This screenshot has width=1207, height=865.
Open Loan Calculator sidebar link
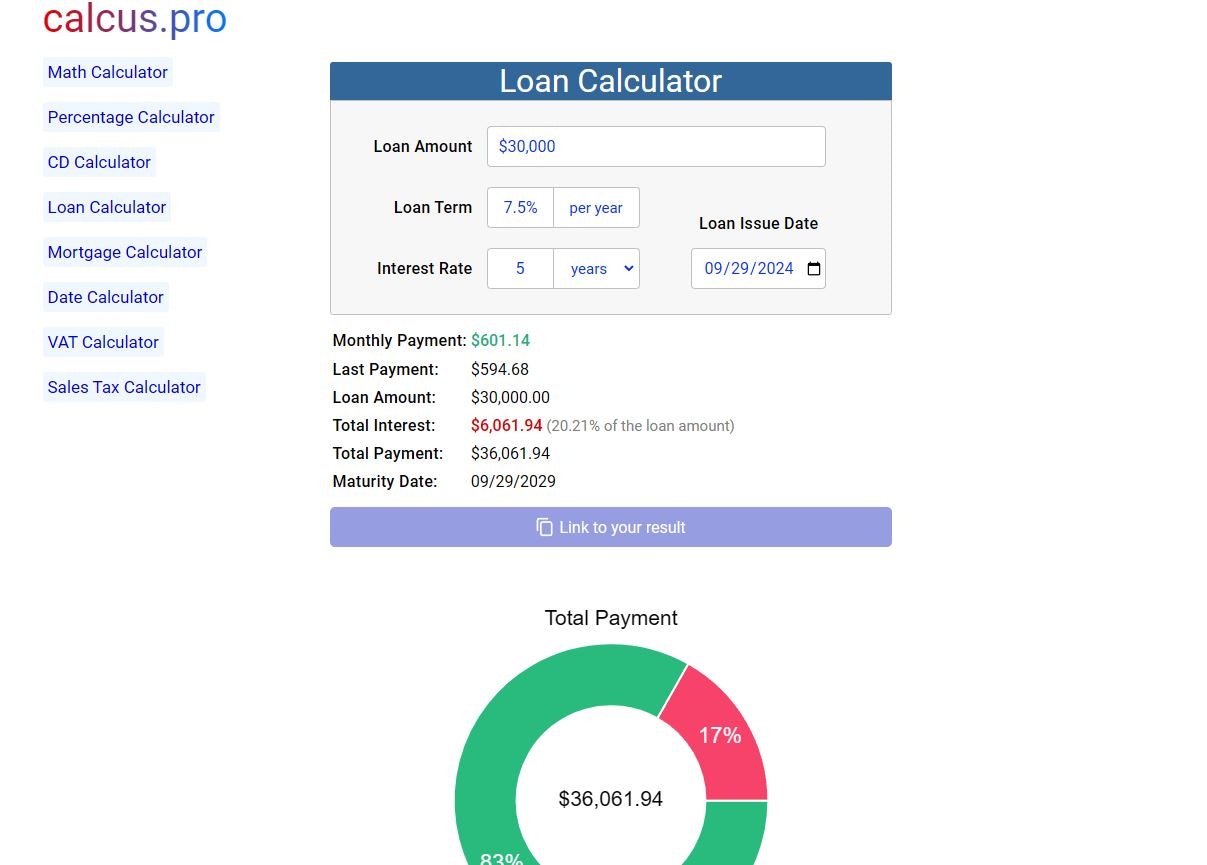point(107,207)
